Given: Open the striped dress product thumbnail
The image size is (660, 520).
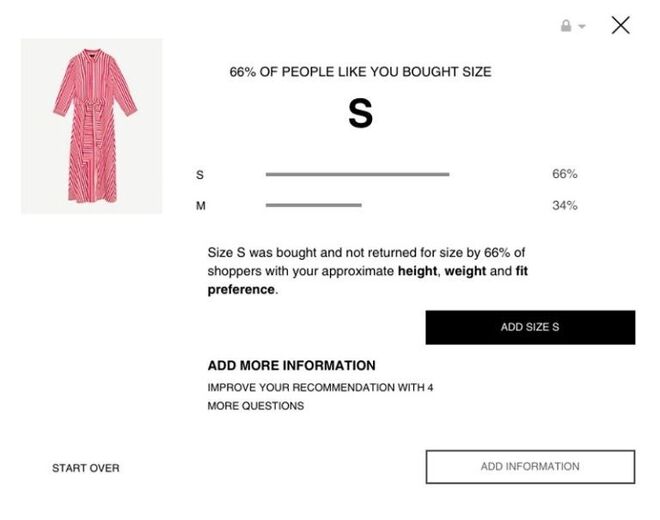Looking at the screenshot, I should point(91,126).
